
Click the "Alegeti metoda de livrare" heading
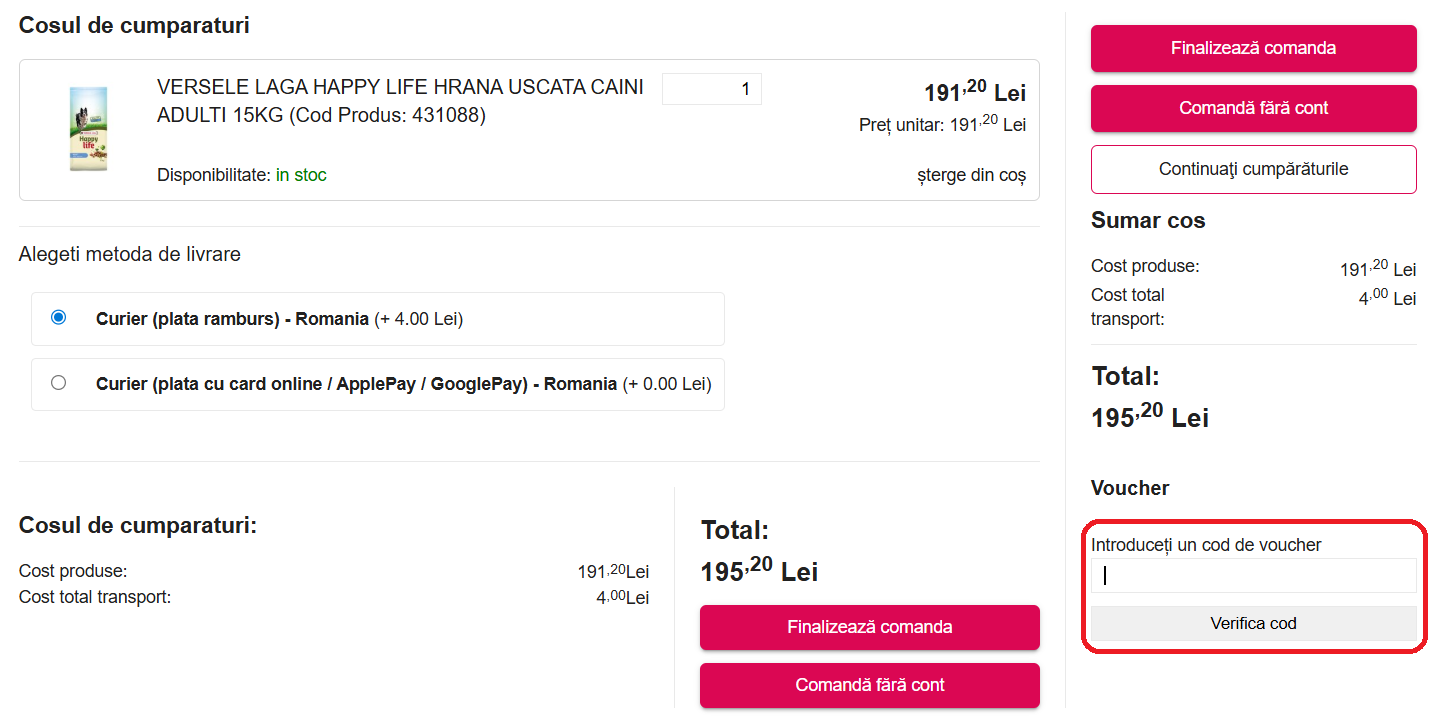click(x=130, y=254)
